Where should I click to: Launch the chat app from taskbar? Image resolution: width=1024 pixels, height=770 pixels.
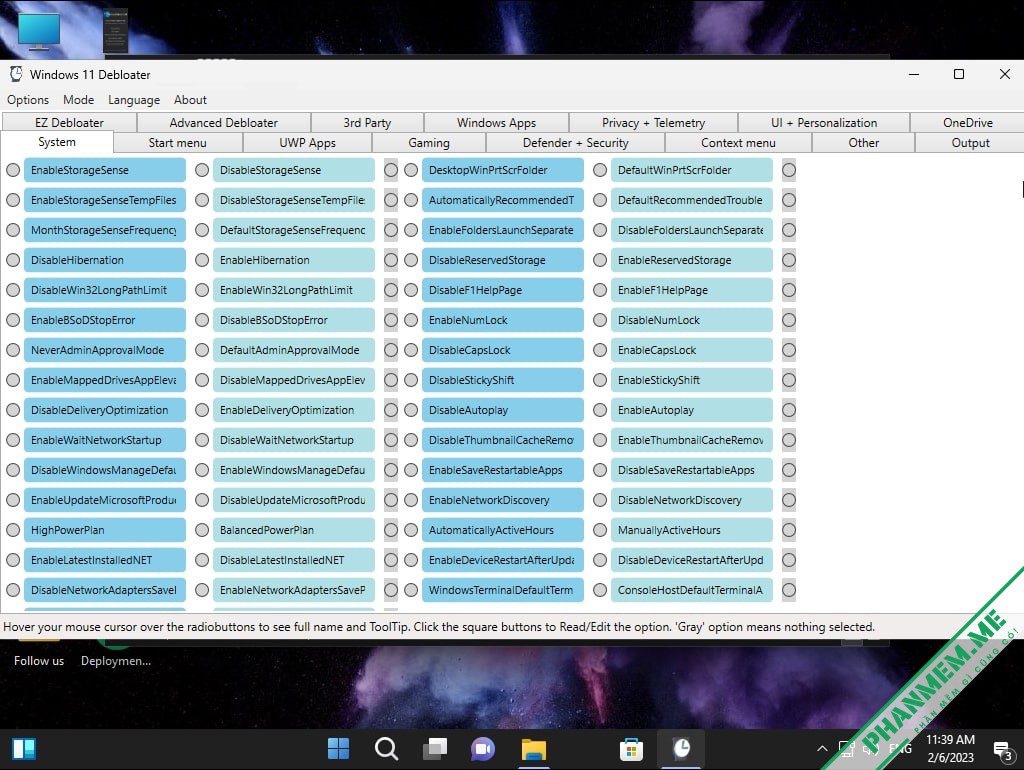click(x=483, y=748)
